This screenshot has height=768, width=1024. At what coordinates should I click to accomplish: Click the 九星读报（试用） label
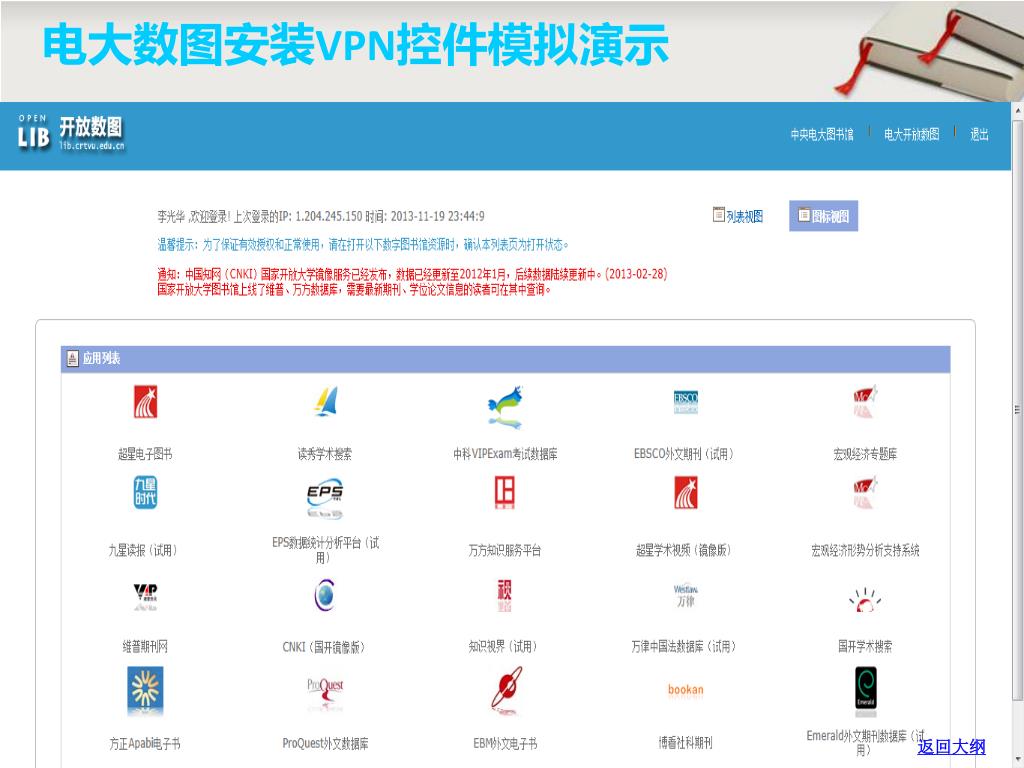tap(143, 551)
